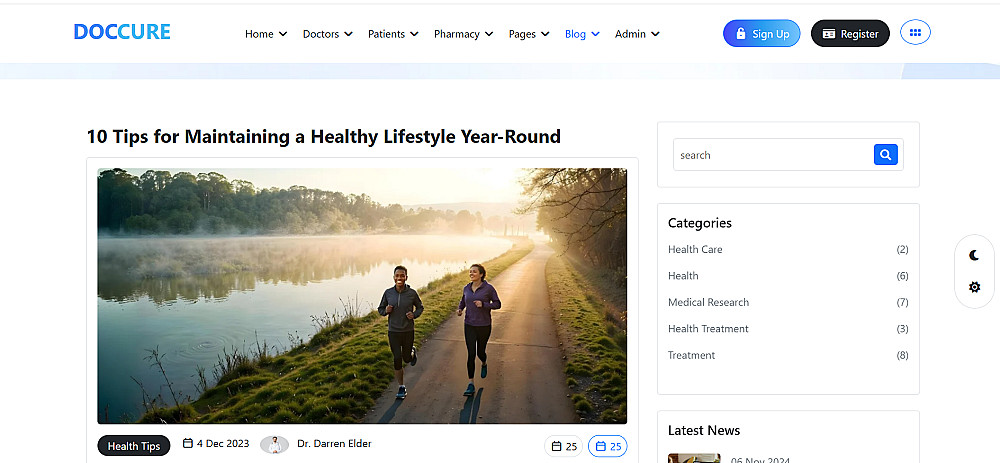
Task: Click the blue search magnifier button
Action: pyautogui.click(x=885, y=154)
